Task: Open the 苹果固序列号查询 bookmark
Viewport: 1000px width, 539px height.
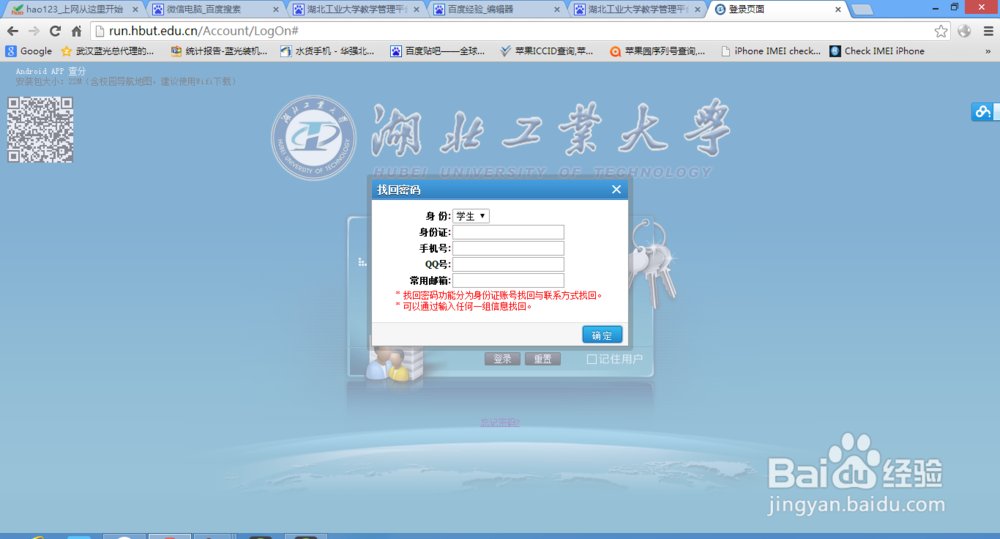Action: coord(658,51)
